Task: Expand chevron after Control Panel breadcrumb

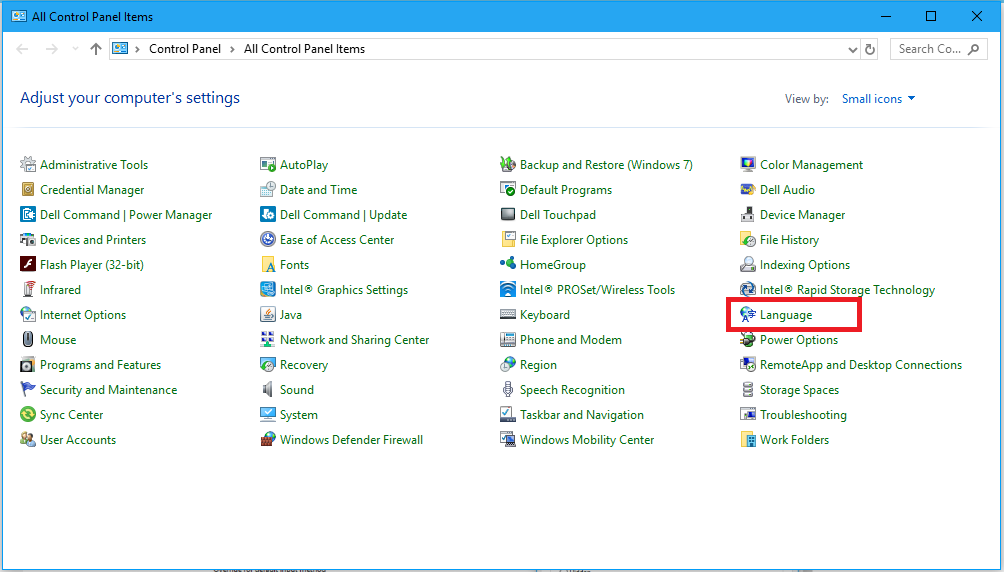Action: (232, 49)
